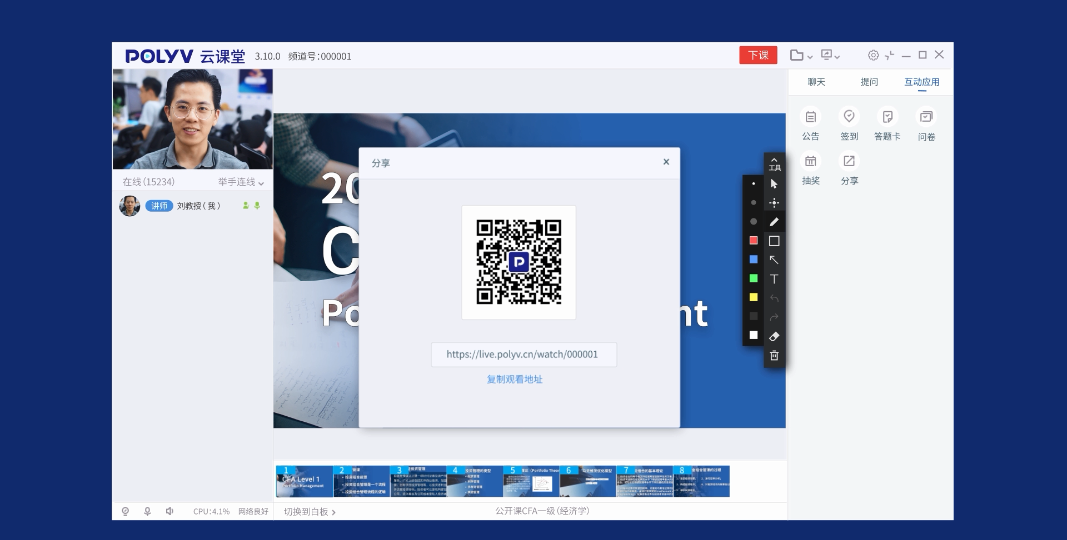Click the trash clear-all icon

tap(774, 355)
